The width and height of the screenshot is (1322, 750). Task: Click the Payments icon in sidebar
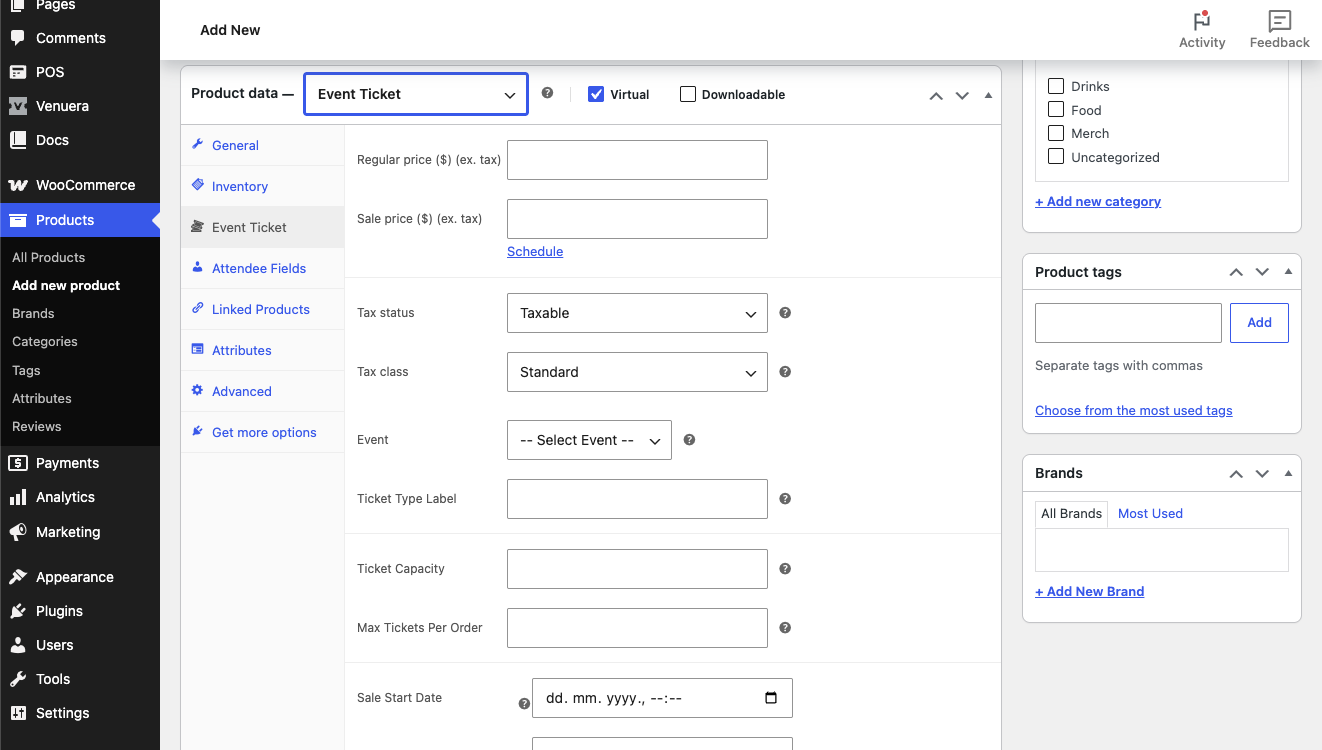(x=18, y=463)
